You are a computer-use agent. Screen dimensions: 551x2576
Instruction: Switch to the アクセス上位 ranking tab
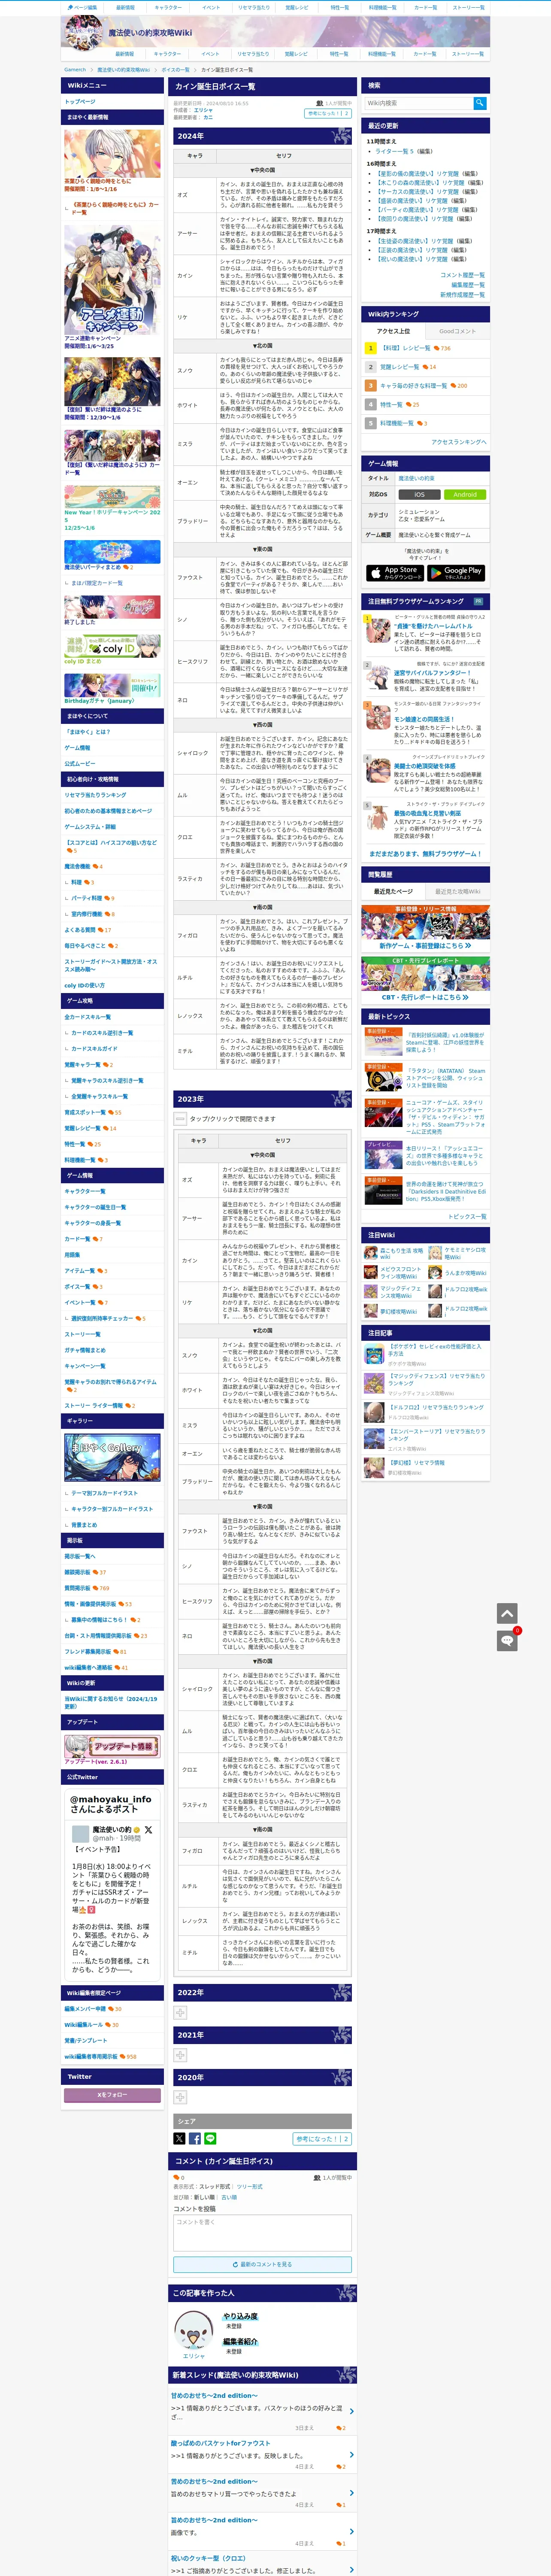coord(393,330)
